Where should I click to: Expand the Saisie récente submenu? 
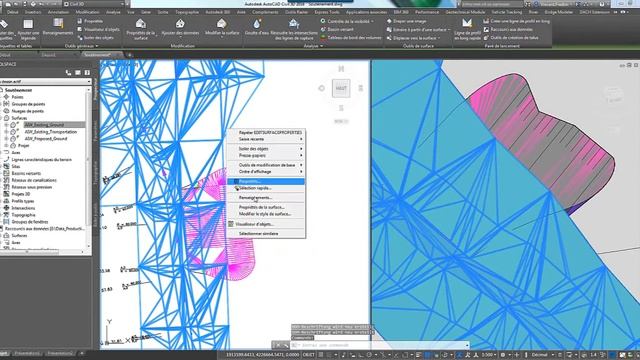[x=266, y=139]
